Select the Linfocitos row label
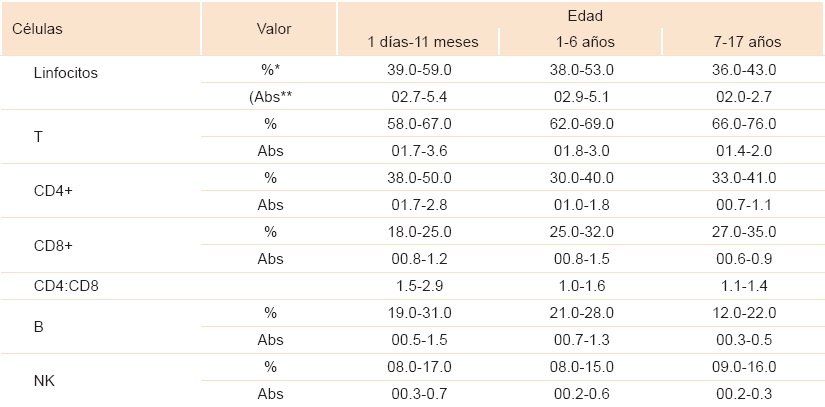 65,73
